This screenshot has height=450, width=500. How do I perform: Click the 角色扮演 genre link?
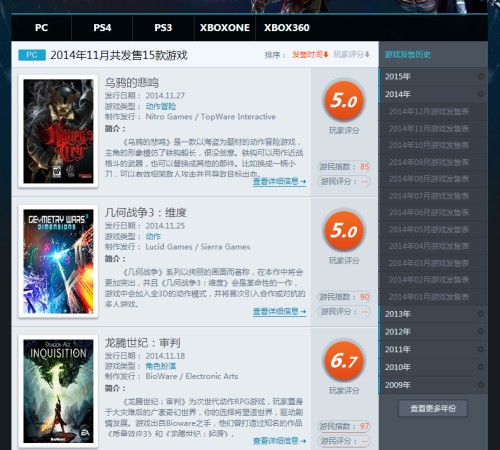tap(161, 366)
